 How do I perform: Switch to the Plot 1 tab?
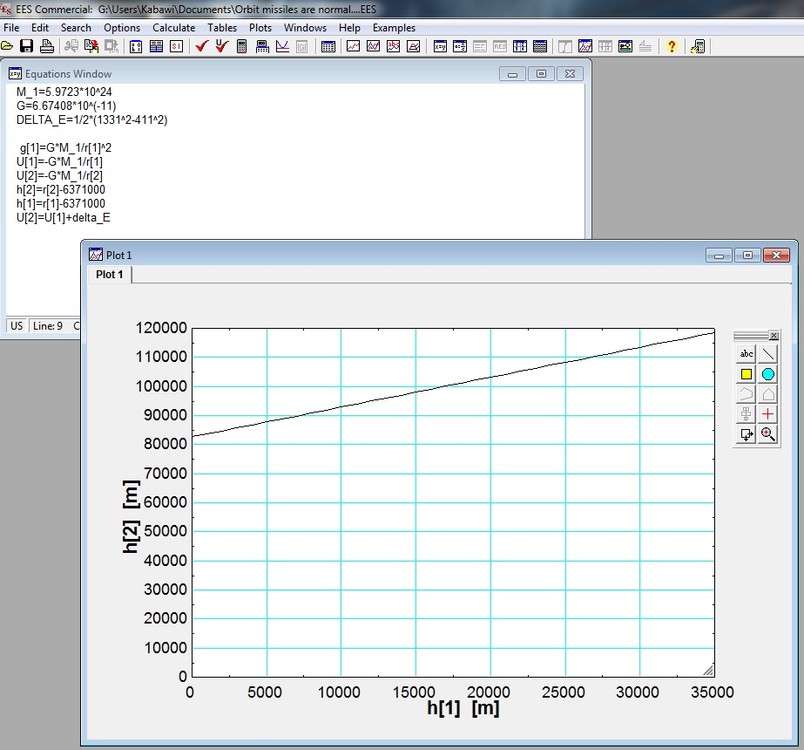coord(108,274)
